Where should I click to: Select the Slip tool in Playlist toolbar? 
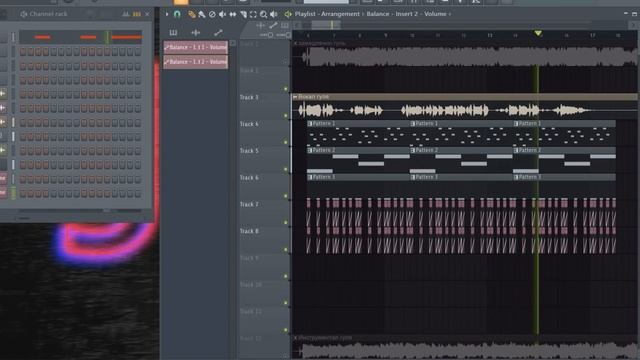tap(233, 15)
